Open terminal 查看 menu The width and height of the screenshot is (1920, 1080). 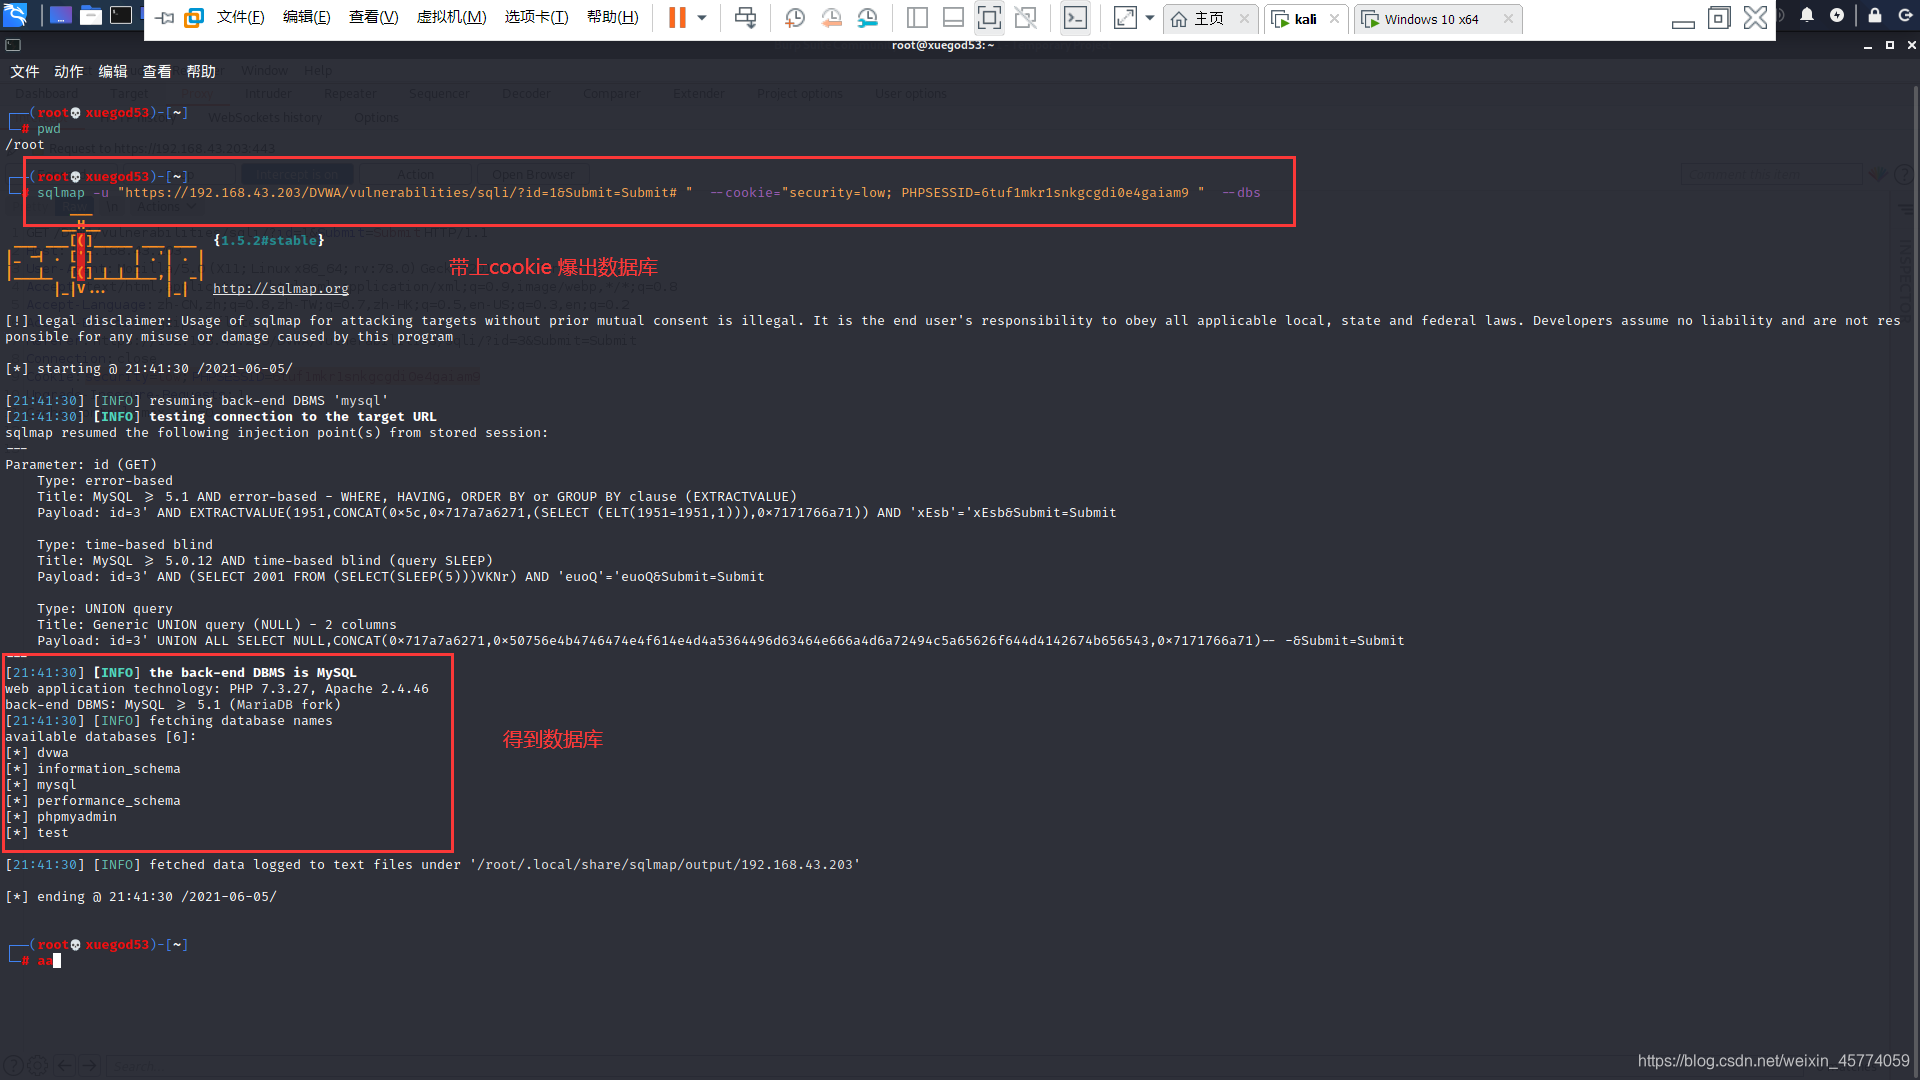tap(157, 72)
